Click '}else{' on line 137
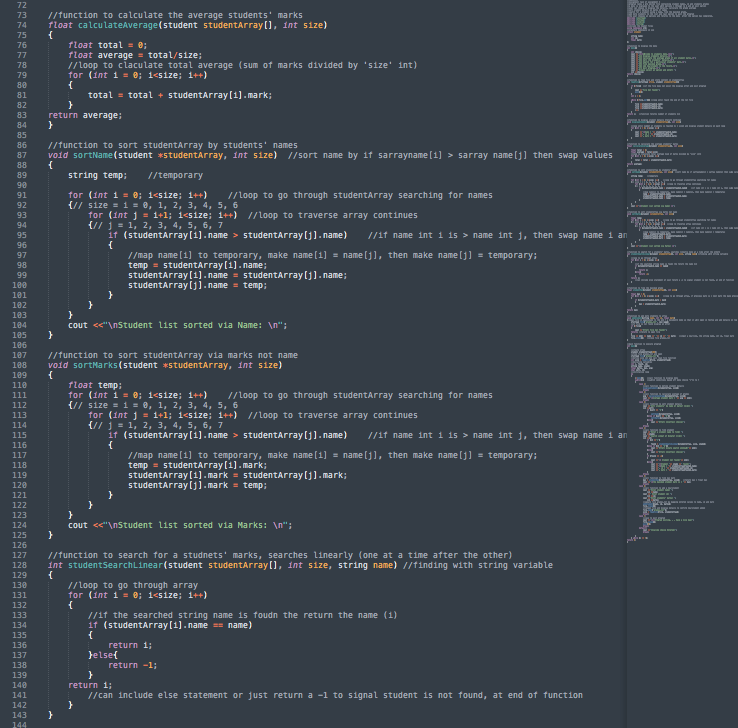This screenshot has height=728, width=738. [103, 655]
